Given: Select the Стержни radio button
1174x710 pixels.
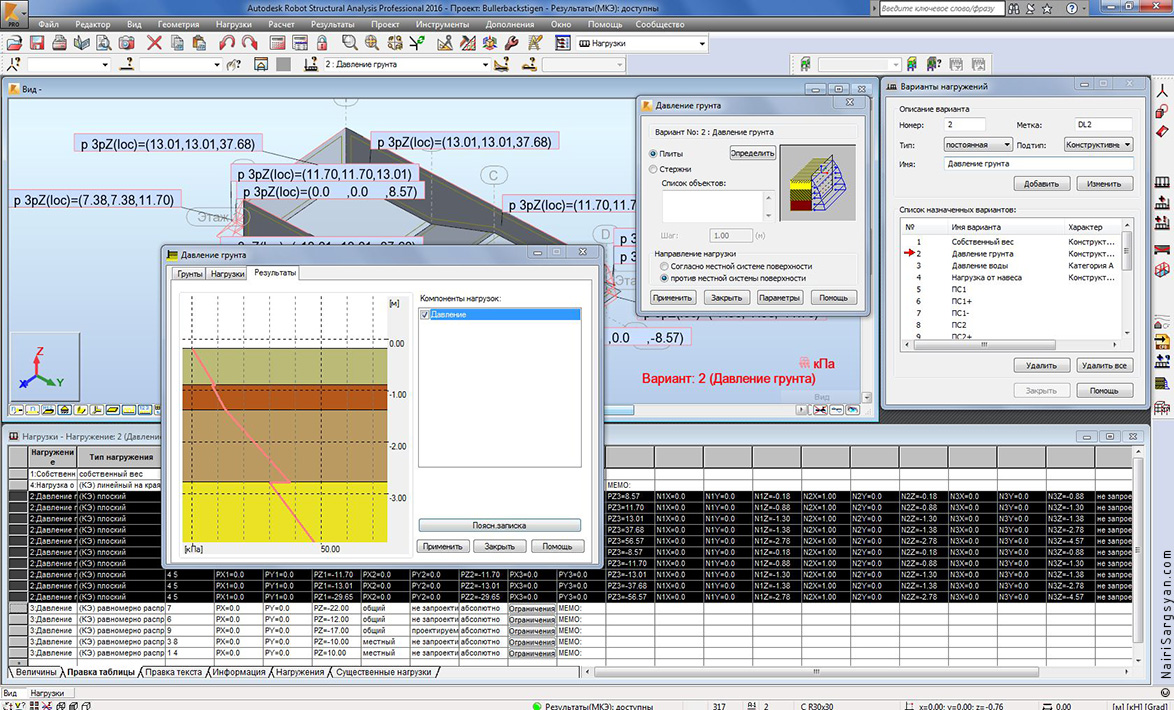Looking at the screenshot, I should 653,169.
